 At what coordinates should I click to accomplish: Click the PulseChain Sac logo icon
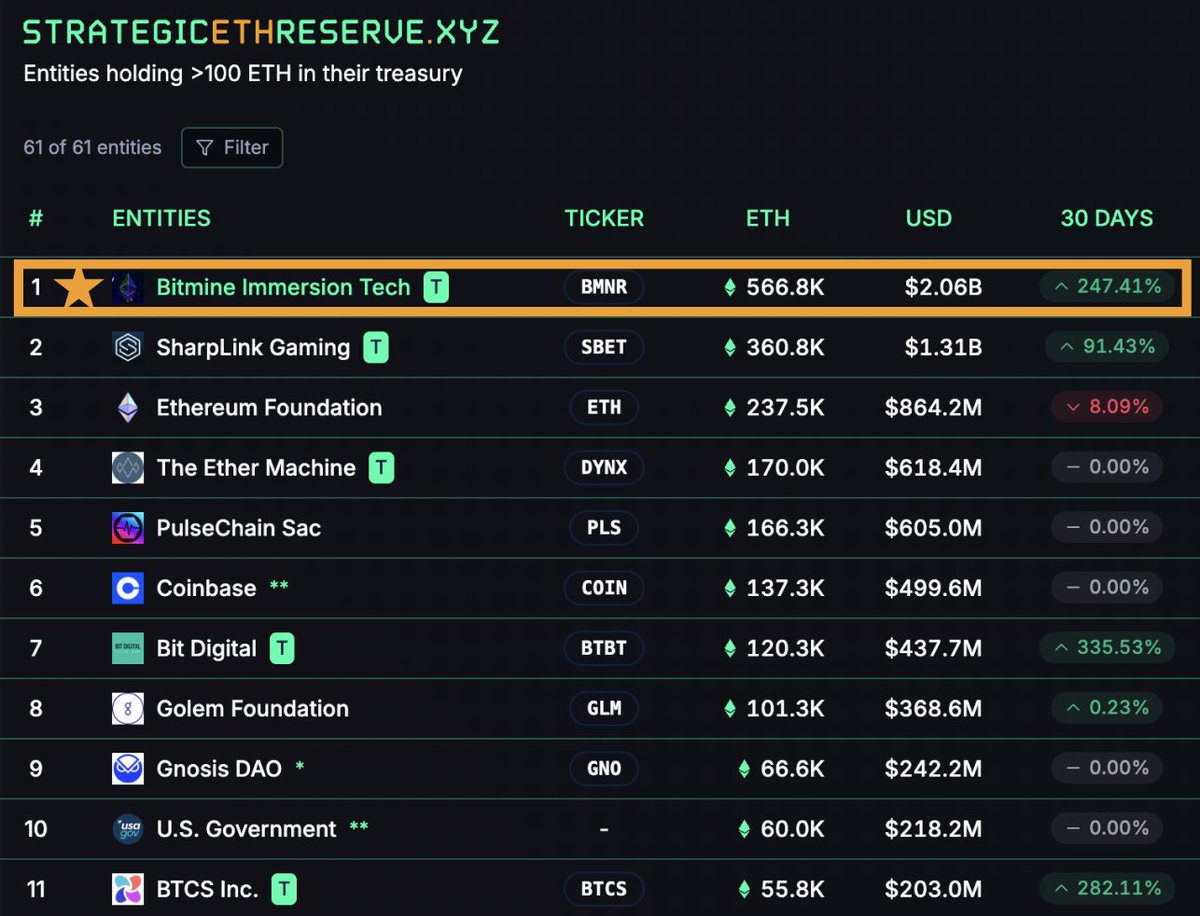pos(128,528)
